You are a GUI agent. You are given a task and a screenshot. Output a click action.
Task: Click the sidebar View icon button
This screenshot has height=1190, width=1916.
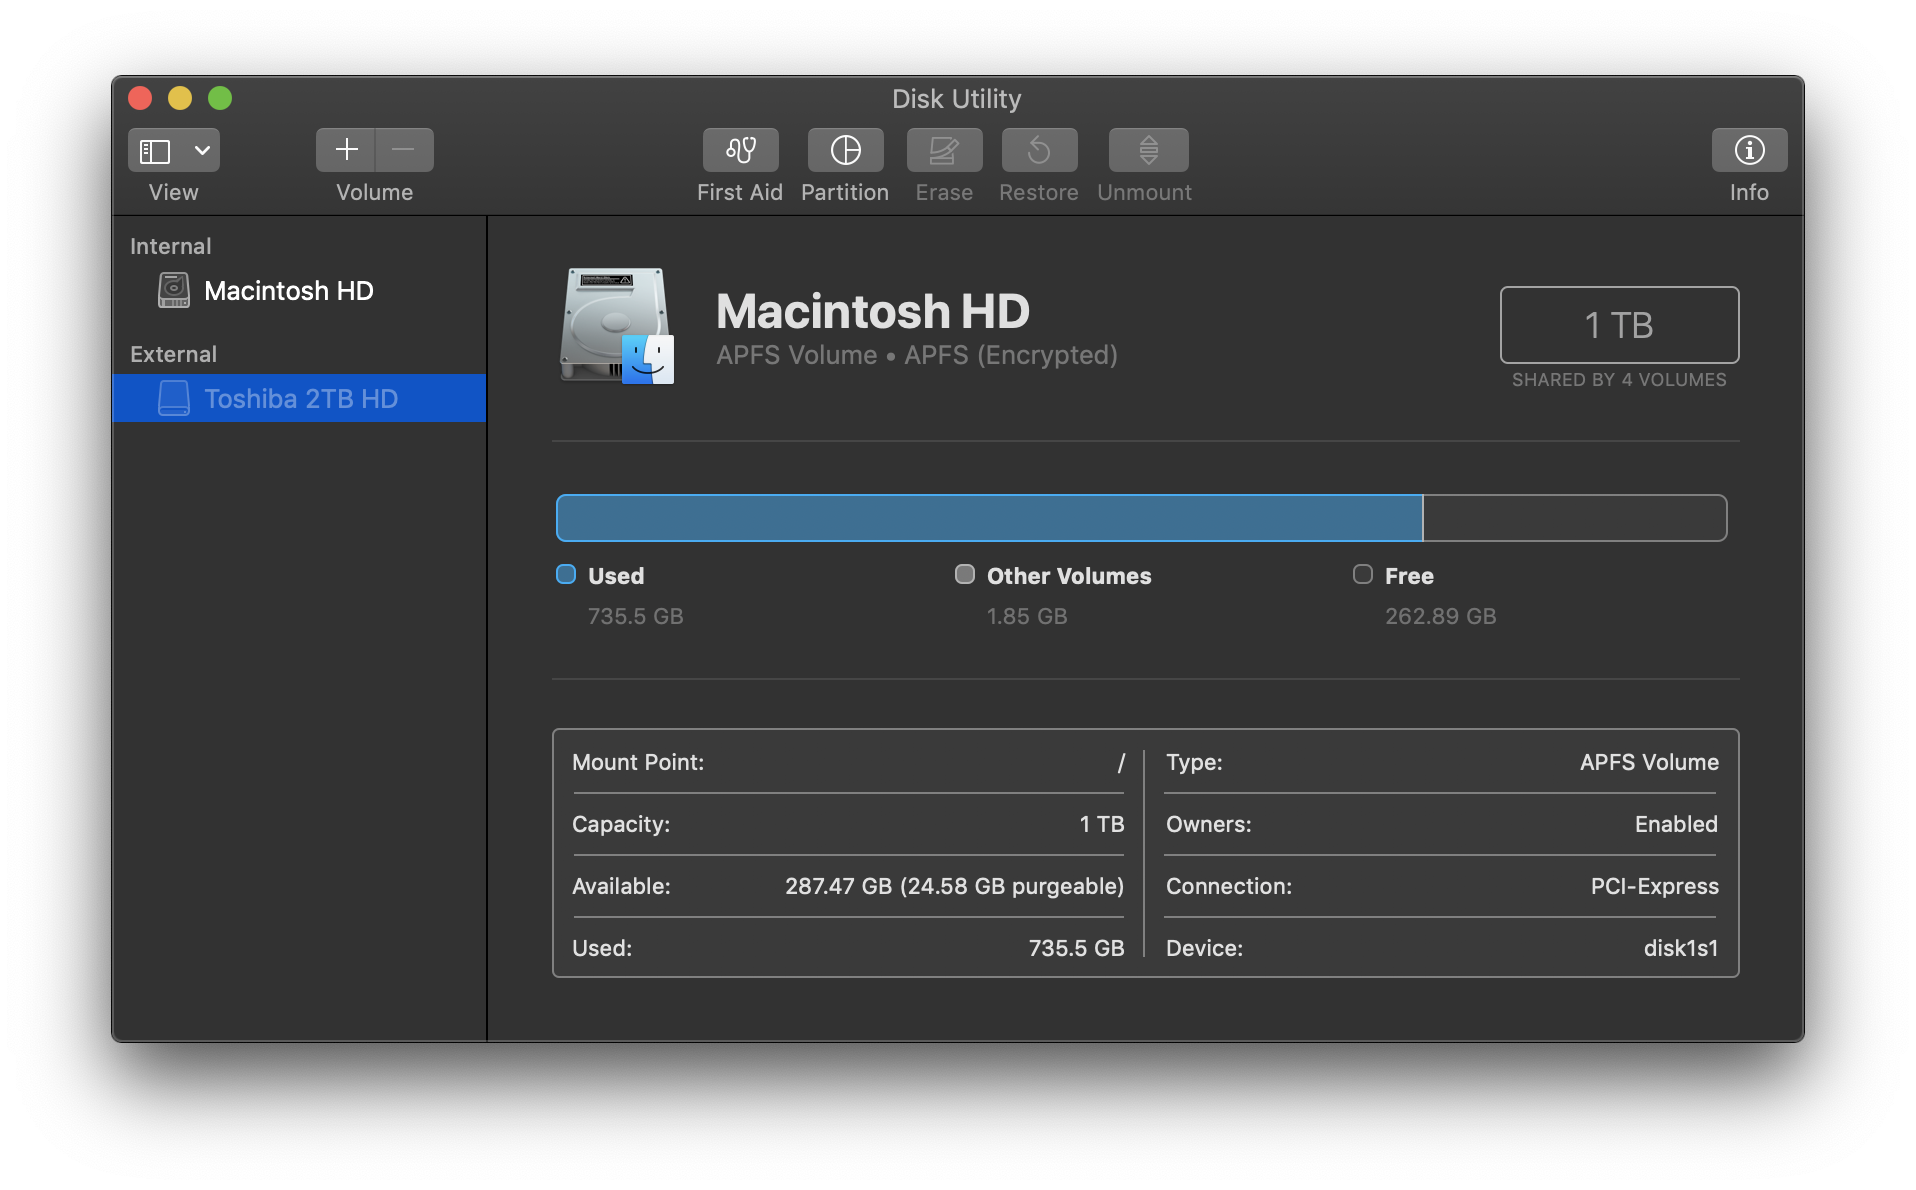[x=155, y=150]
